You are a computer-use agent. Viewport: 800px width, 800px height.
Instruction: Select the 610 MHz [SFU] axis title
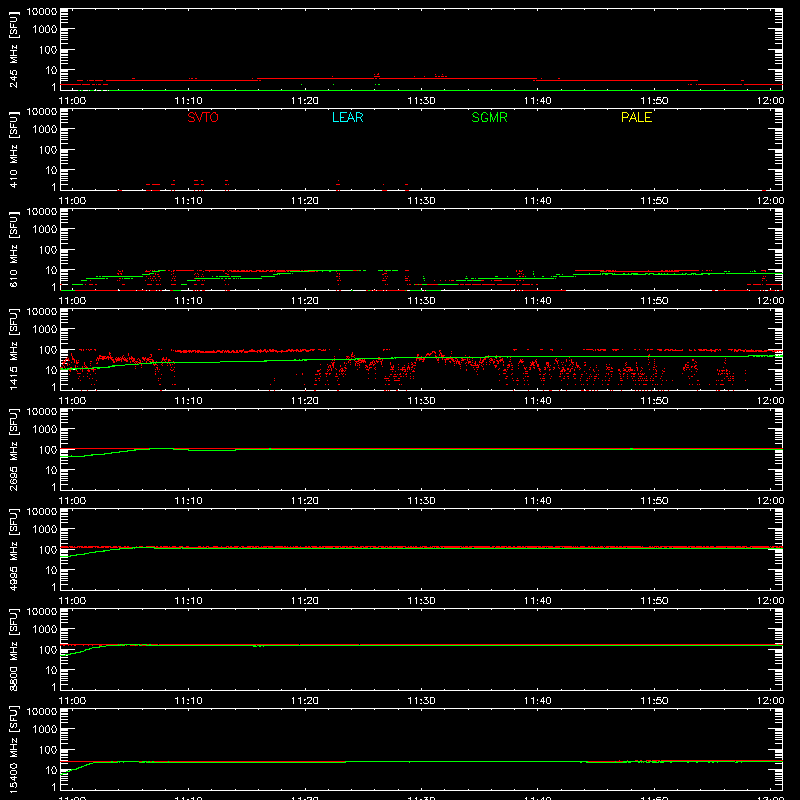click(x=13, y=249)
